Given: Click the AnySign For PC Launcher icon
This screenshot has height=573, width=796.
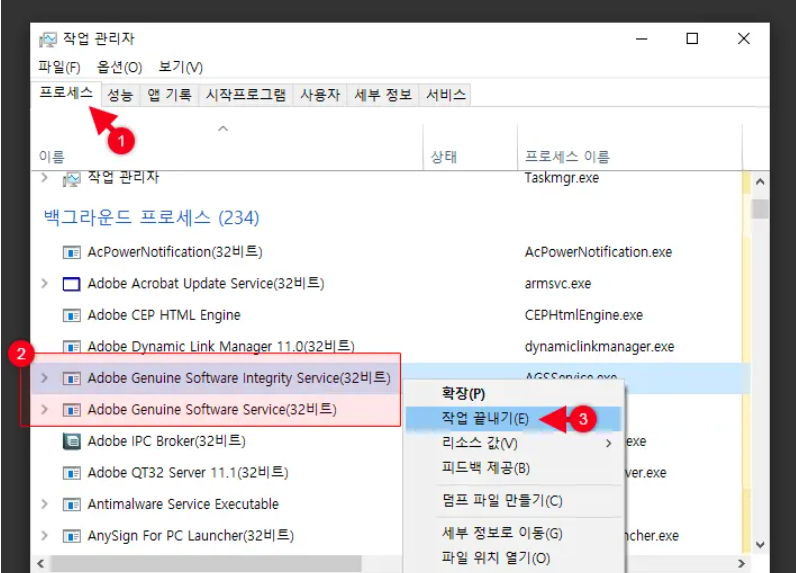Looking at the screenshot, I should pyautogui.click(x=72, y=536).
